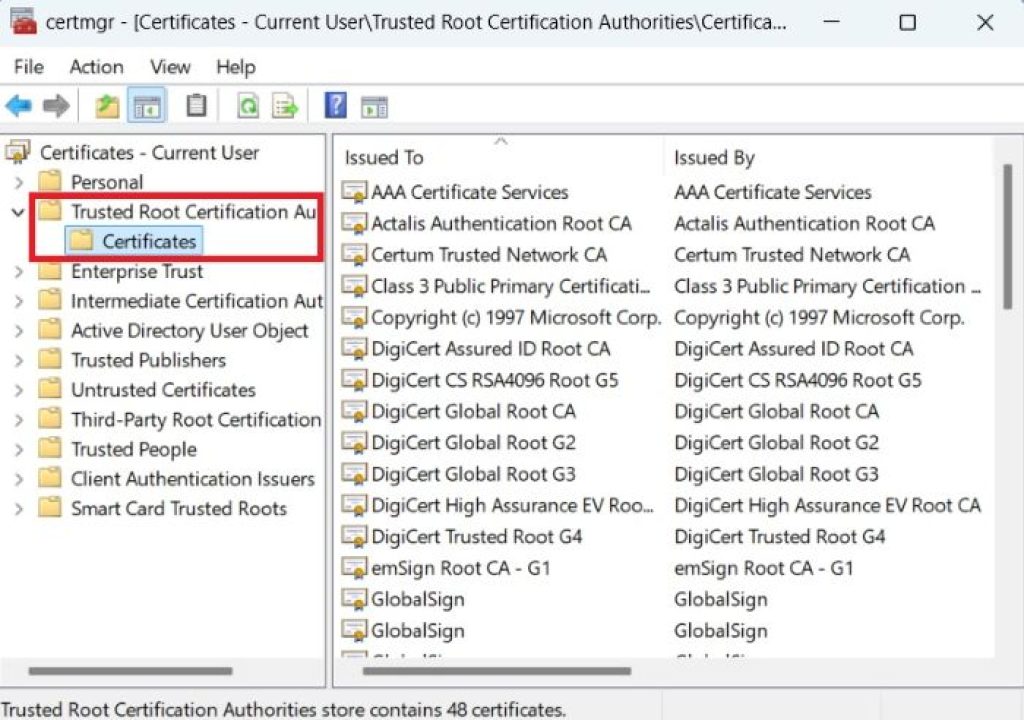
Task: Click the Trusted Publishers folder icon
Action: point(50,359)
